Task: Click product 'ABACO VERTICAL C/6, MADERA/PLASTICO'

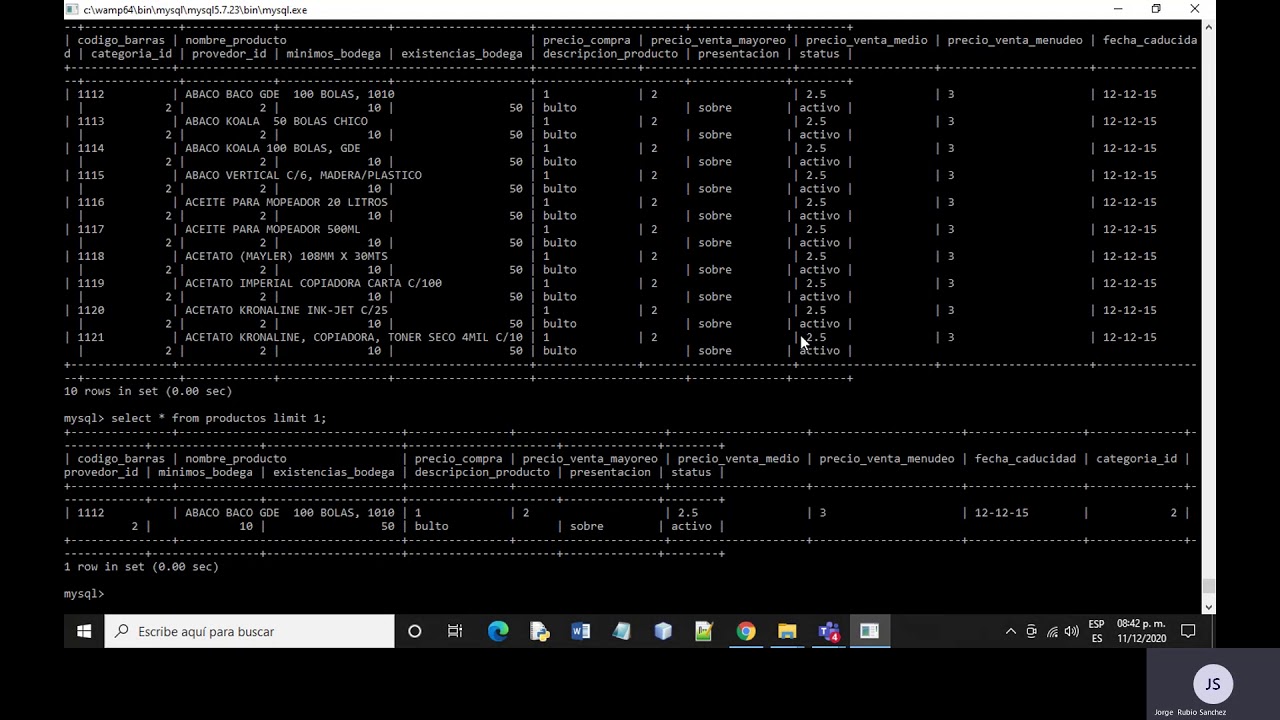Action: (303, 175)
